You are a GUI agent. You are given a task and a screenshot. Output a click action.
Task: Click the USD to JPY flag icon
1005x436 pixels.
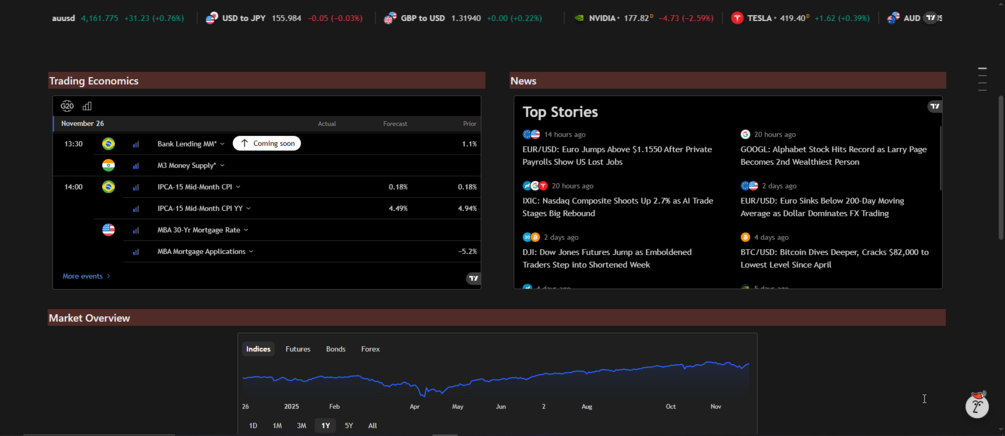[x=212, y=18]
